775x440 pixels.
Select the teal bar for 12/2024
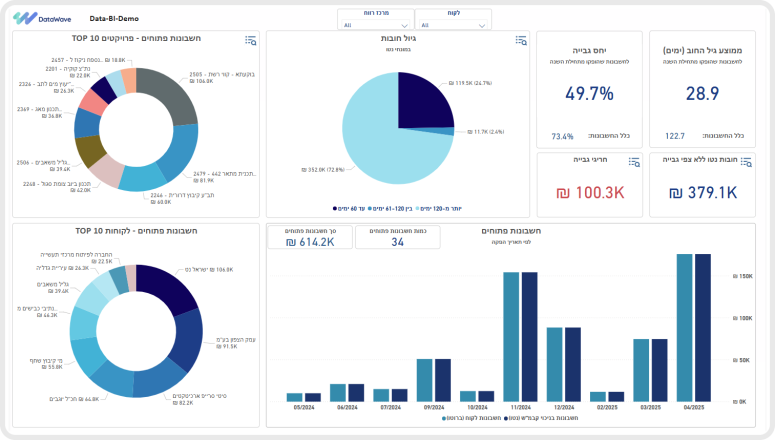click(x=555, y=364)
